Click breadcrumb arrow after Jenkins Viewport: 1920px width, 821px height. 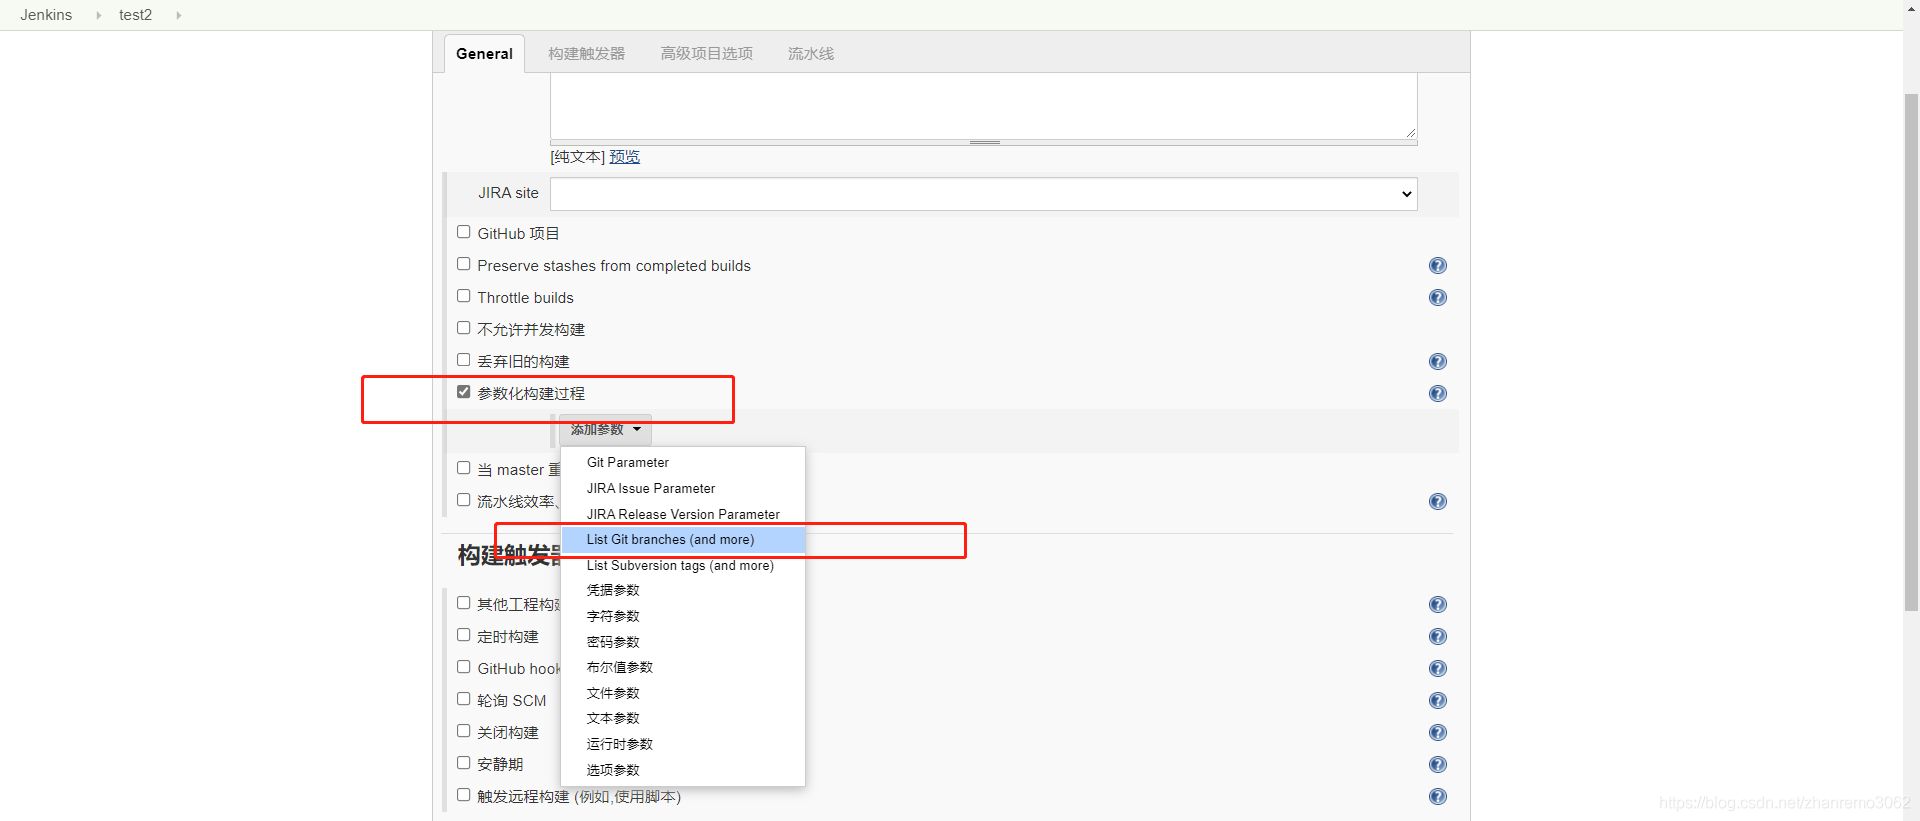pyautogui.click(x=98, y=15)
